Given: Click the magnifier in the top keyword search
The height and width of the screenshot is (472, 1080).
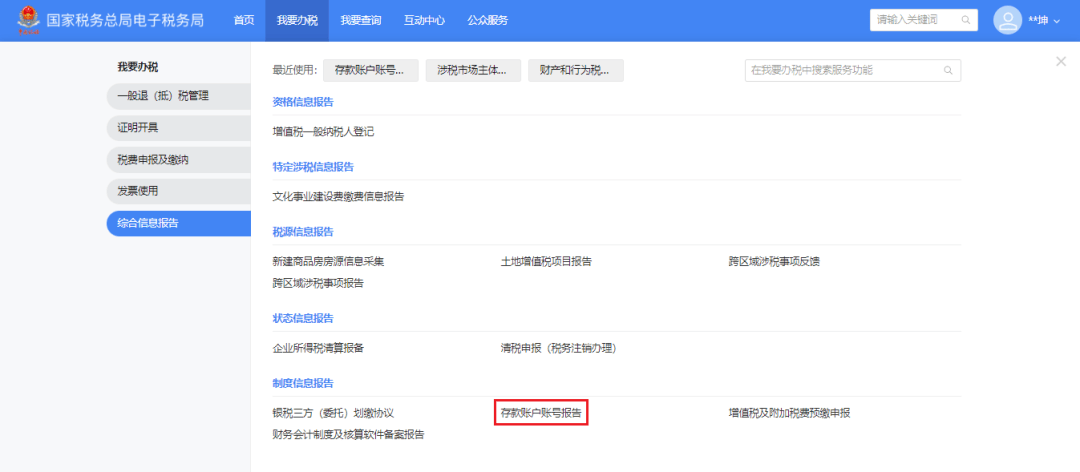Looking at the screenshot, I should [966, 20].
